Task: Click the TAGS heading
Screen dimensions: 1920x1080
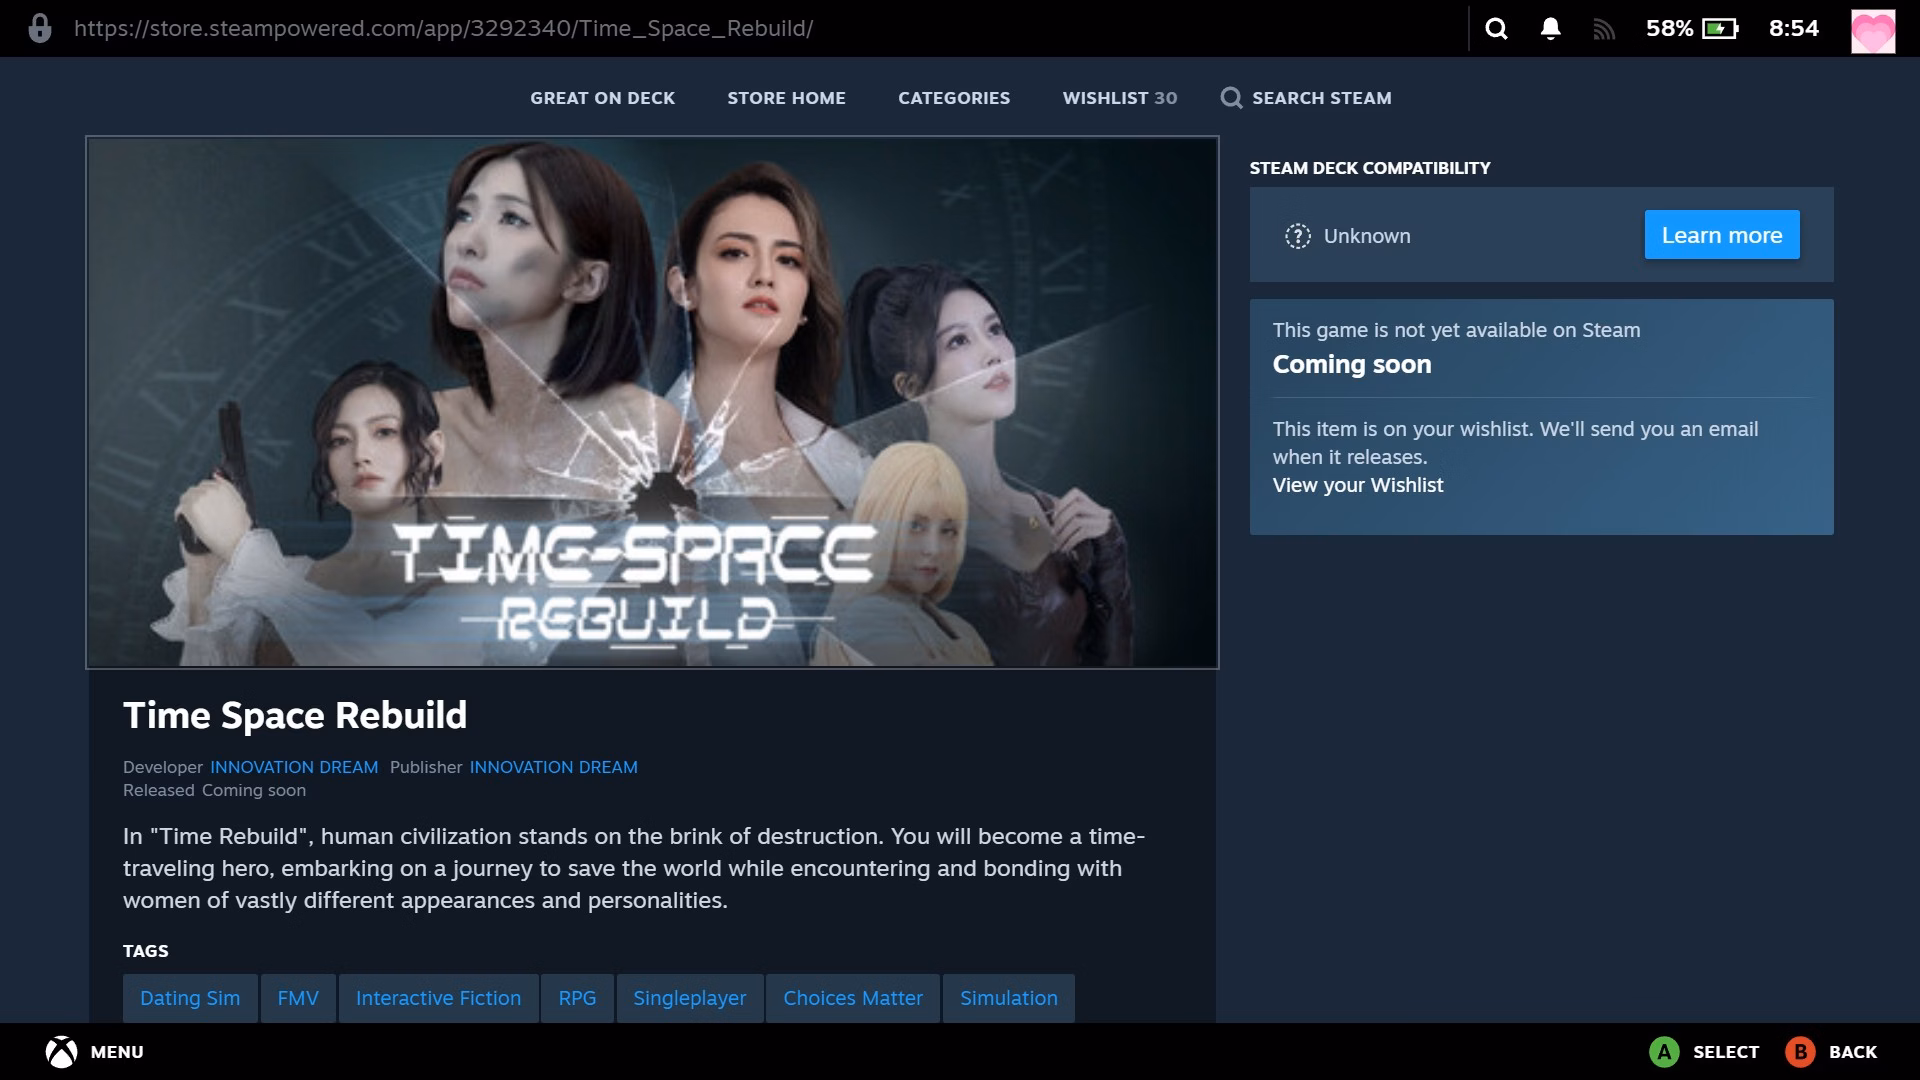Action: click(146, 951)
